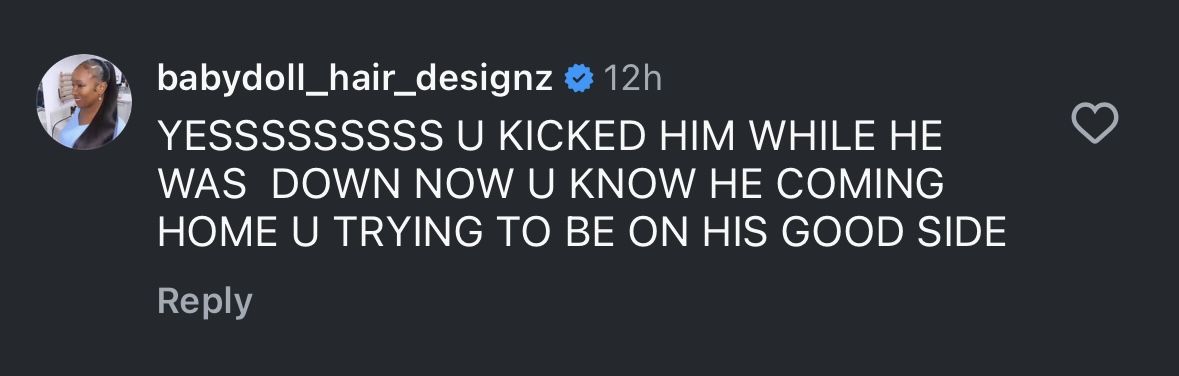Open the babydoll_hair_designz username link
This screenshot has width=1179, height=376.
pyautogui.click(x=355, y=79)
